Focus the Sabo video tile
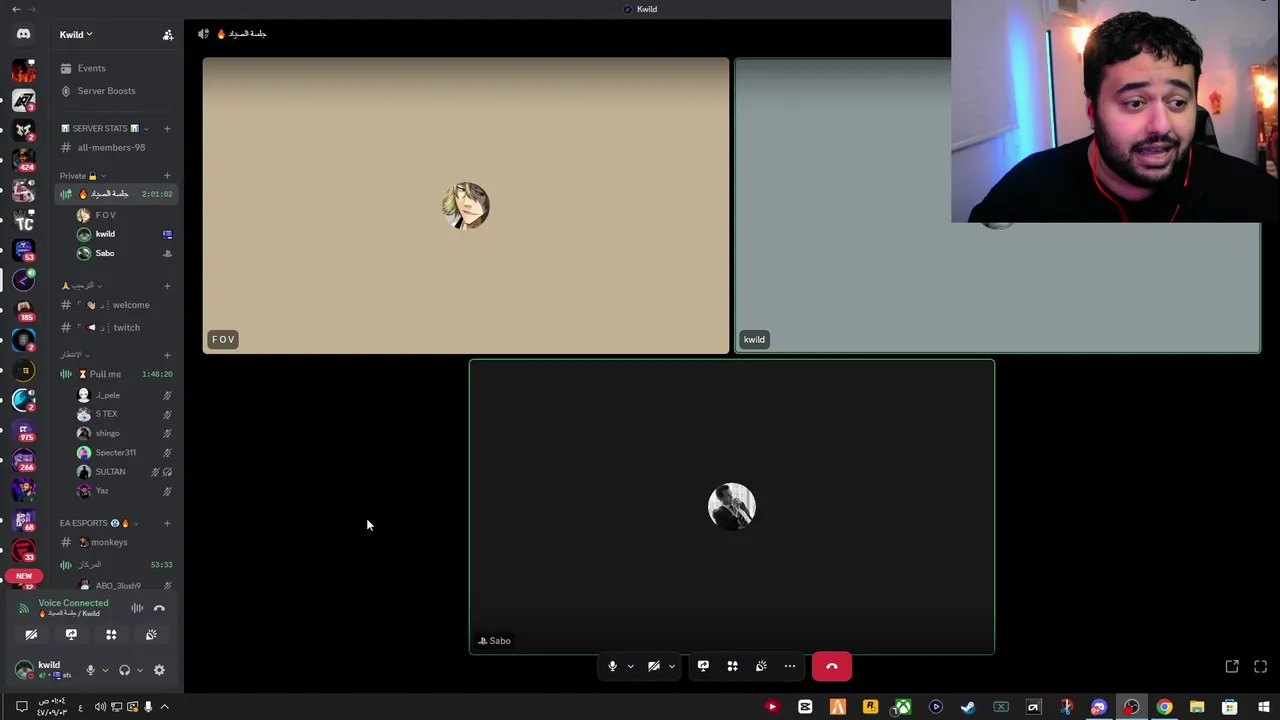 pos(732,507)
